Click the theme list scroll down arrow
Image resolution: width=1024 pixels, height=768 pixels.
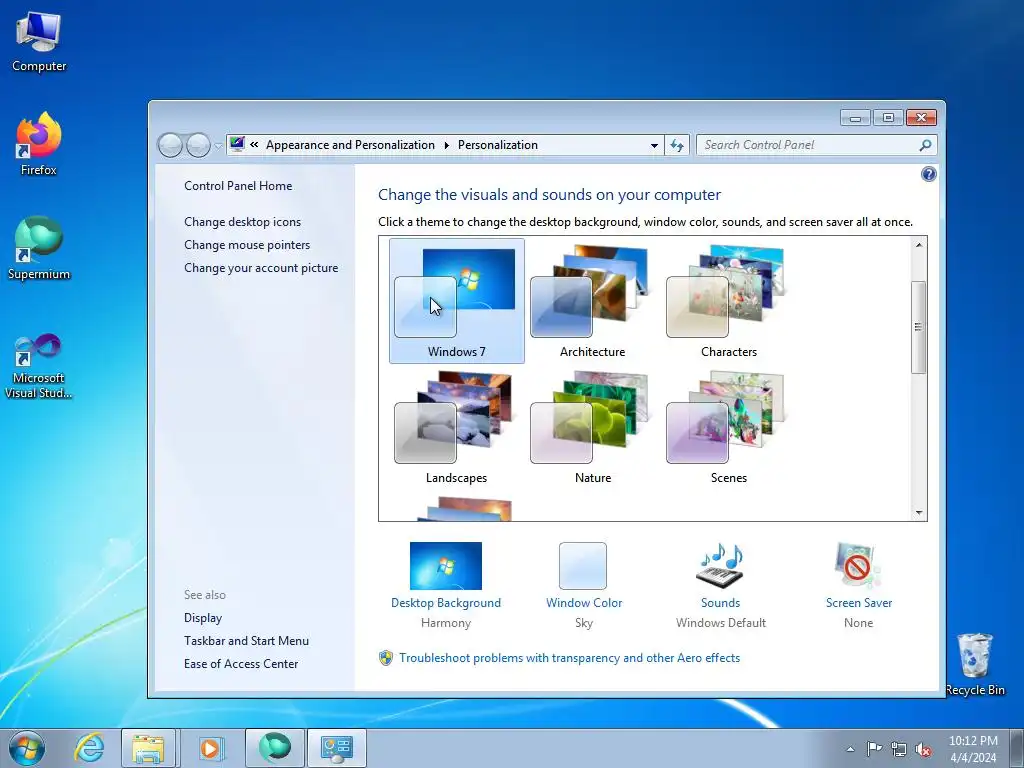(918, 513)
